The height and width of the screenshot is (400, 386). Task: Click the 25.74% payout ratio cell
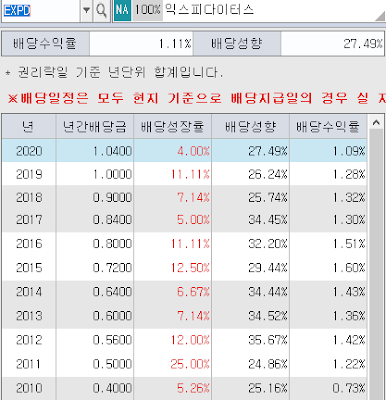tap(250, 197)
